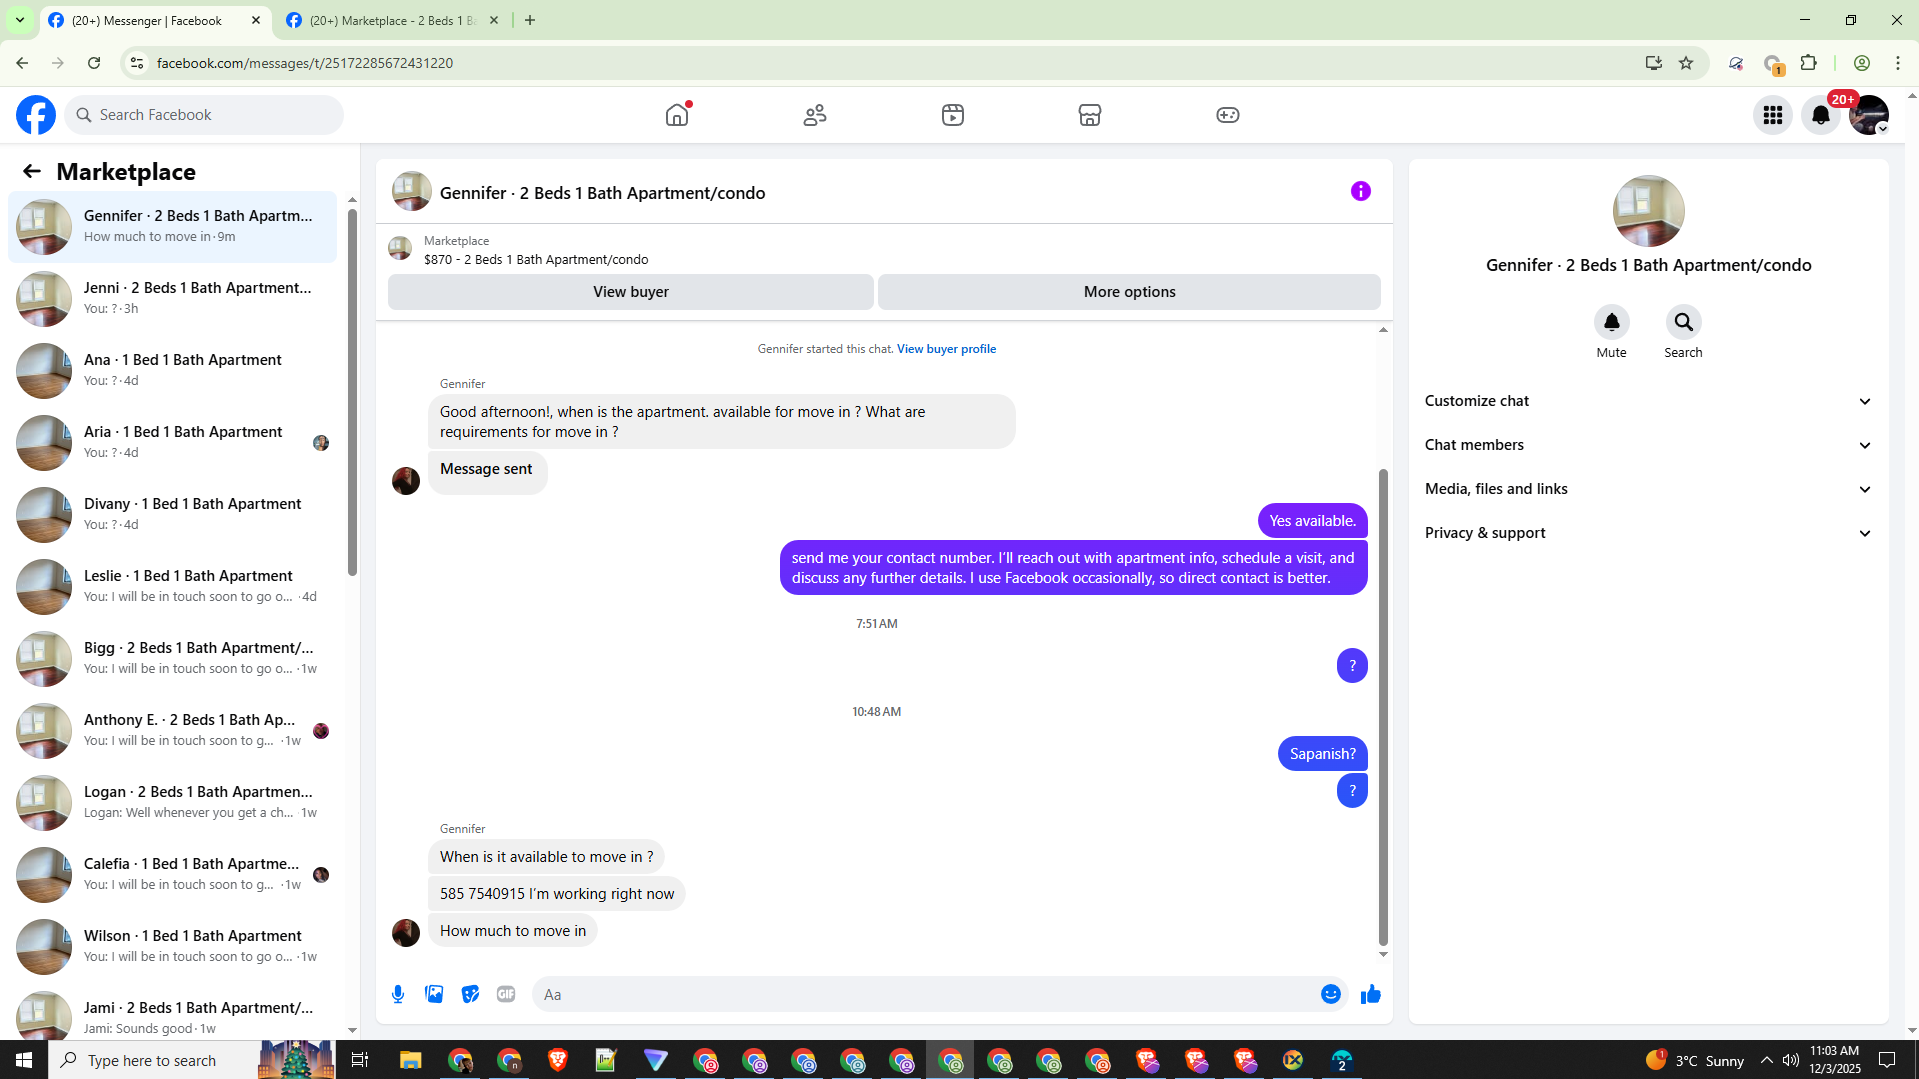Open the Marketplace storefront icon in top navigation
Image resolution: width=1919 pixels, height=1079 pixels.
click(x=1090, y=115)
